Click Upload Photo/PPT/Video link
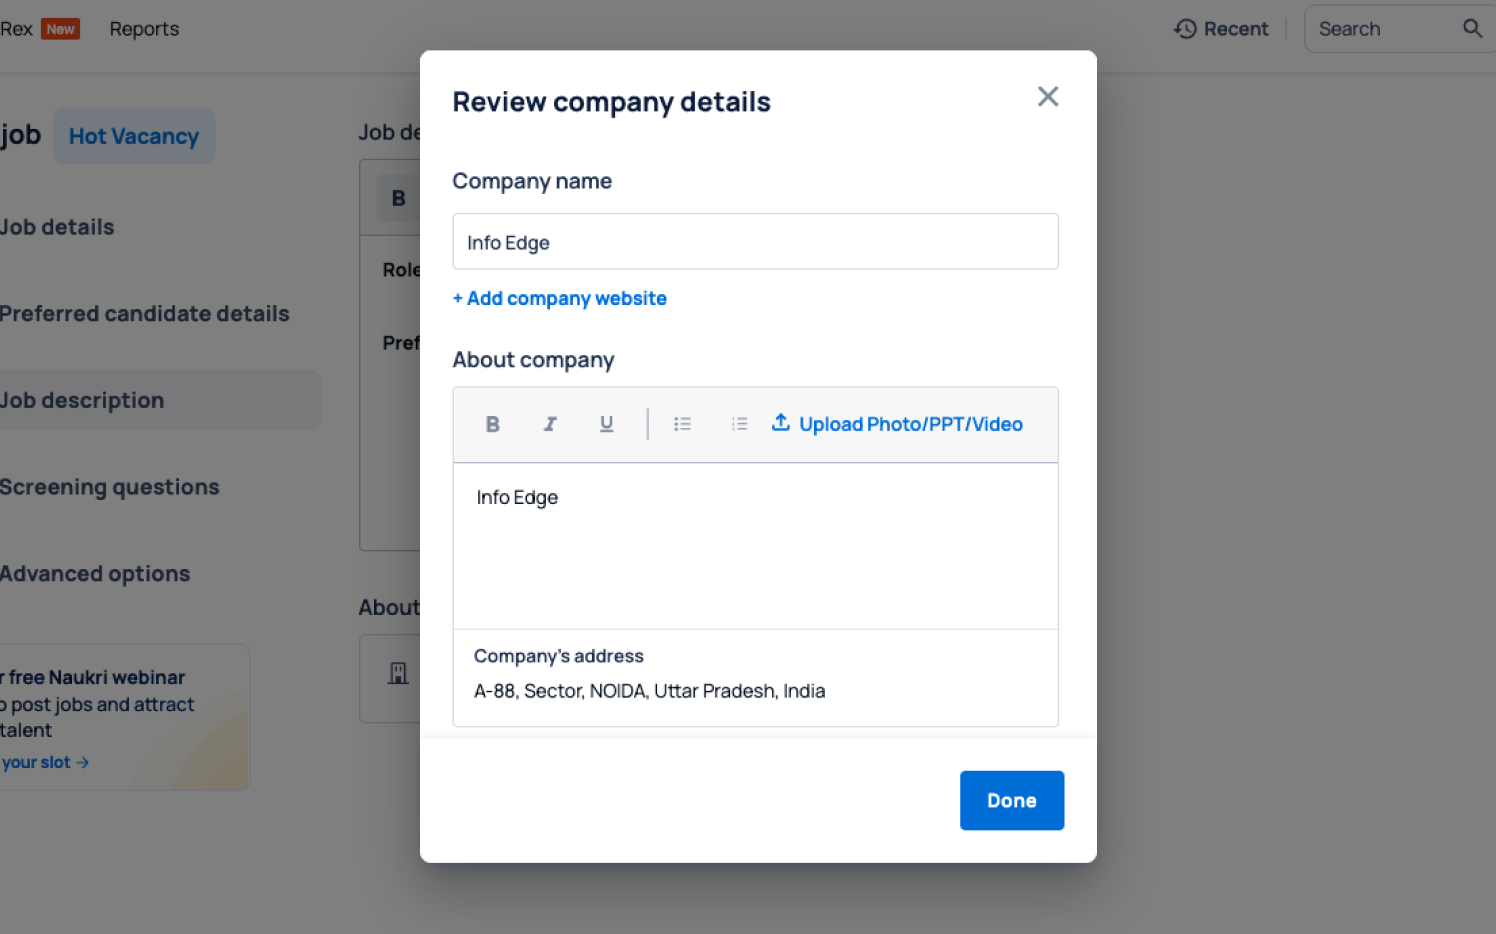This screenshot has width=1496, height=934. [x=910, y=424]
